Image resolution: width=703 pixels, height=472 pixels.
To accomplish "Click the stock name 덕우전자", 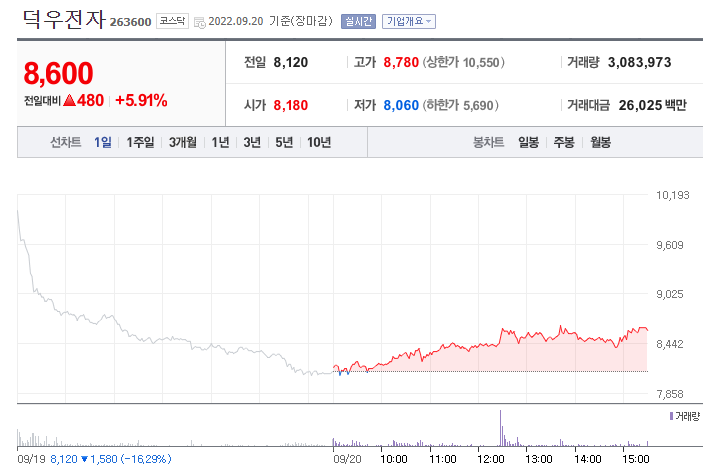I will click(x=64, y=19).
